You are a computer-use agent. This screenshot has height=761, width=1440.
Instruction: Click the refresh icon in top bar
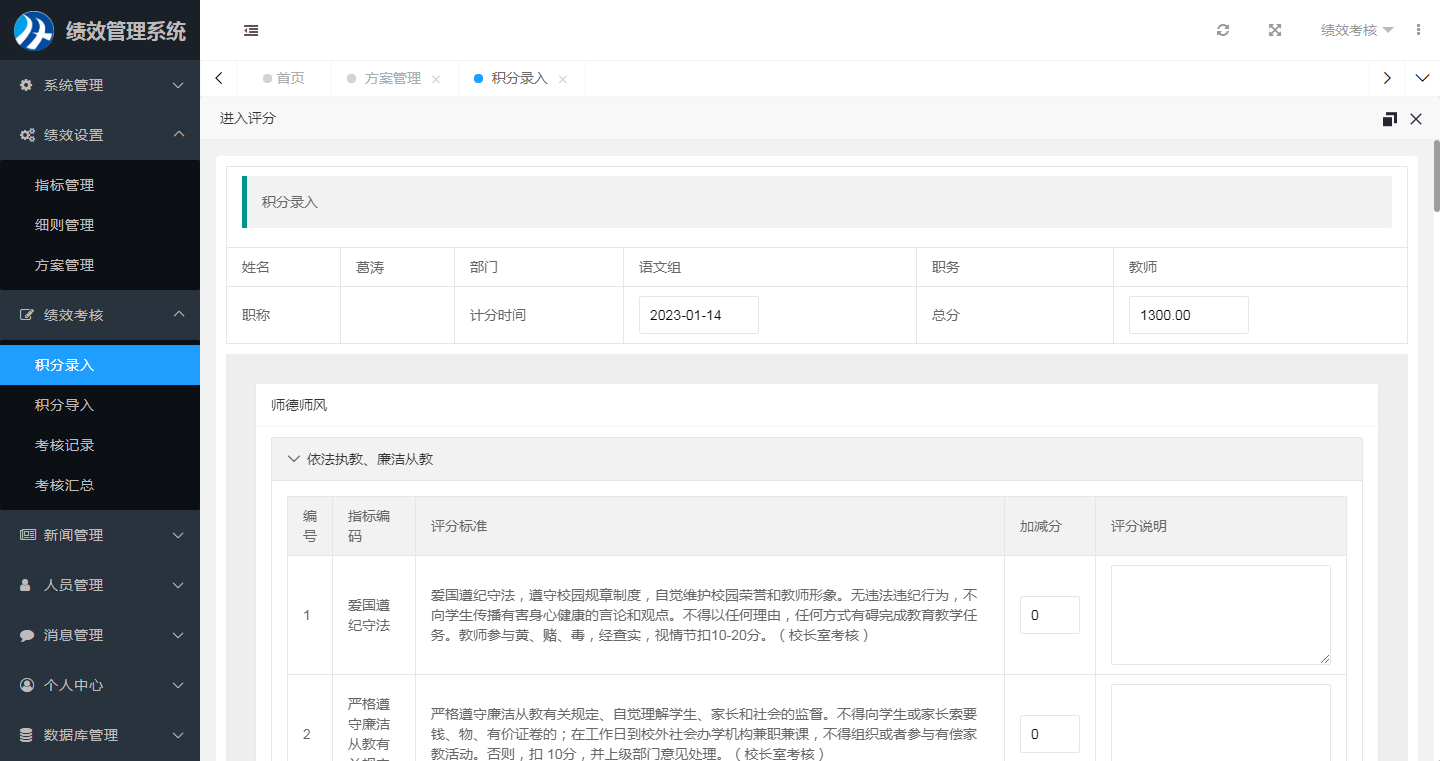pos(1222,30)
